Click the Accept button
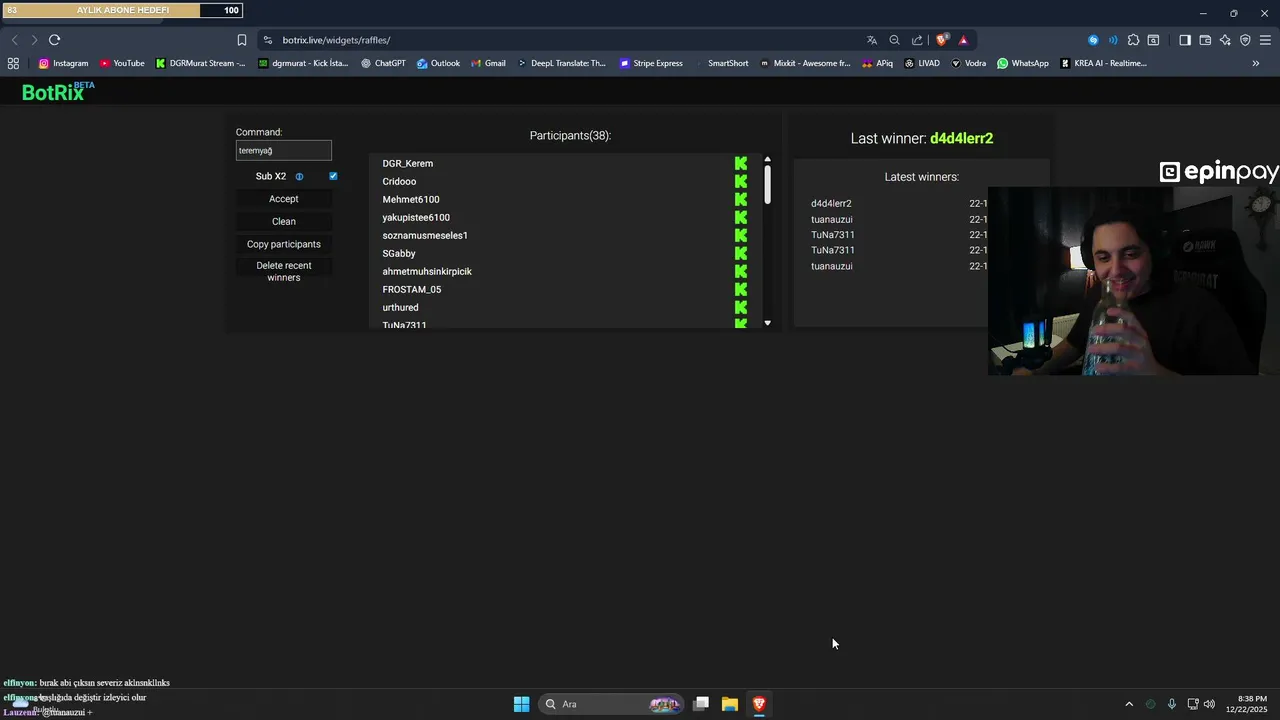1280x720 pixels. pos(284,199)
